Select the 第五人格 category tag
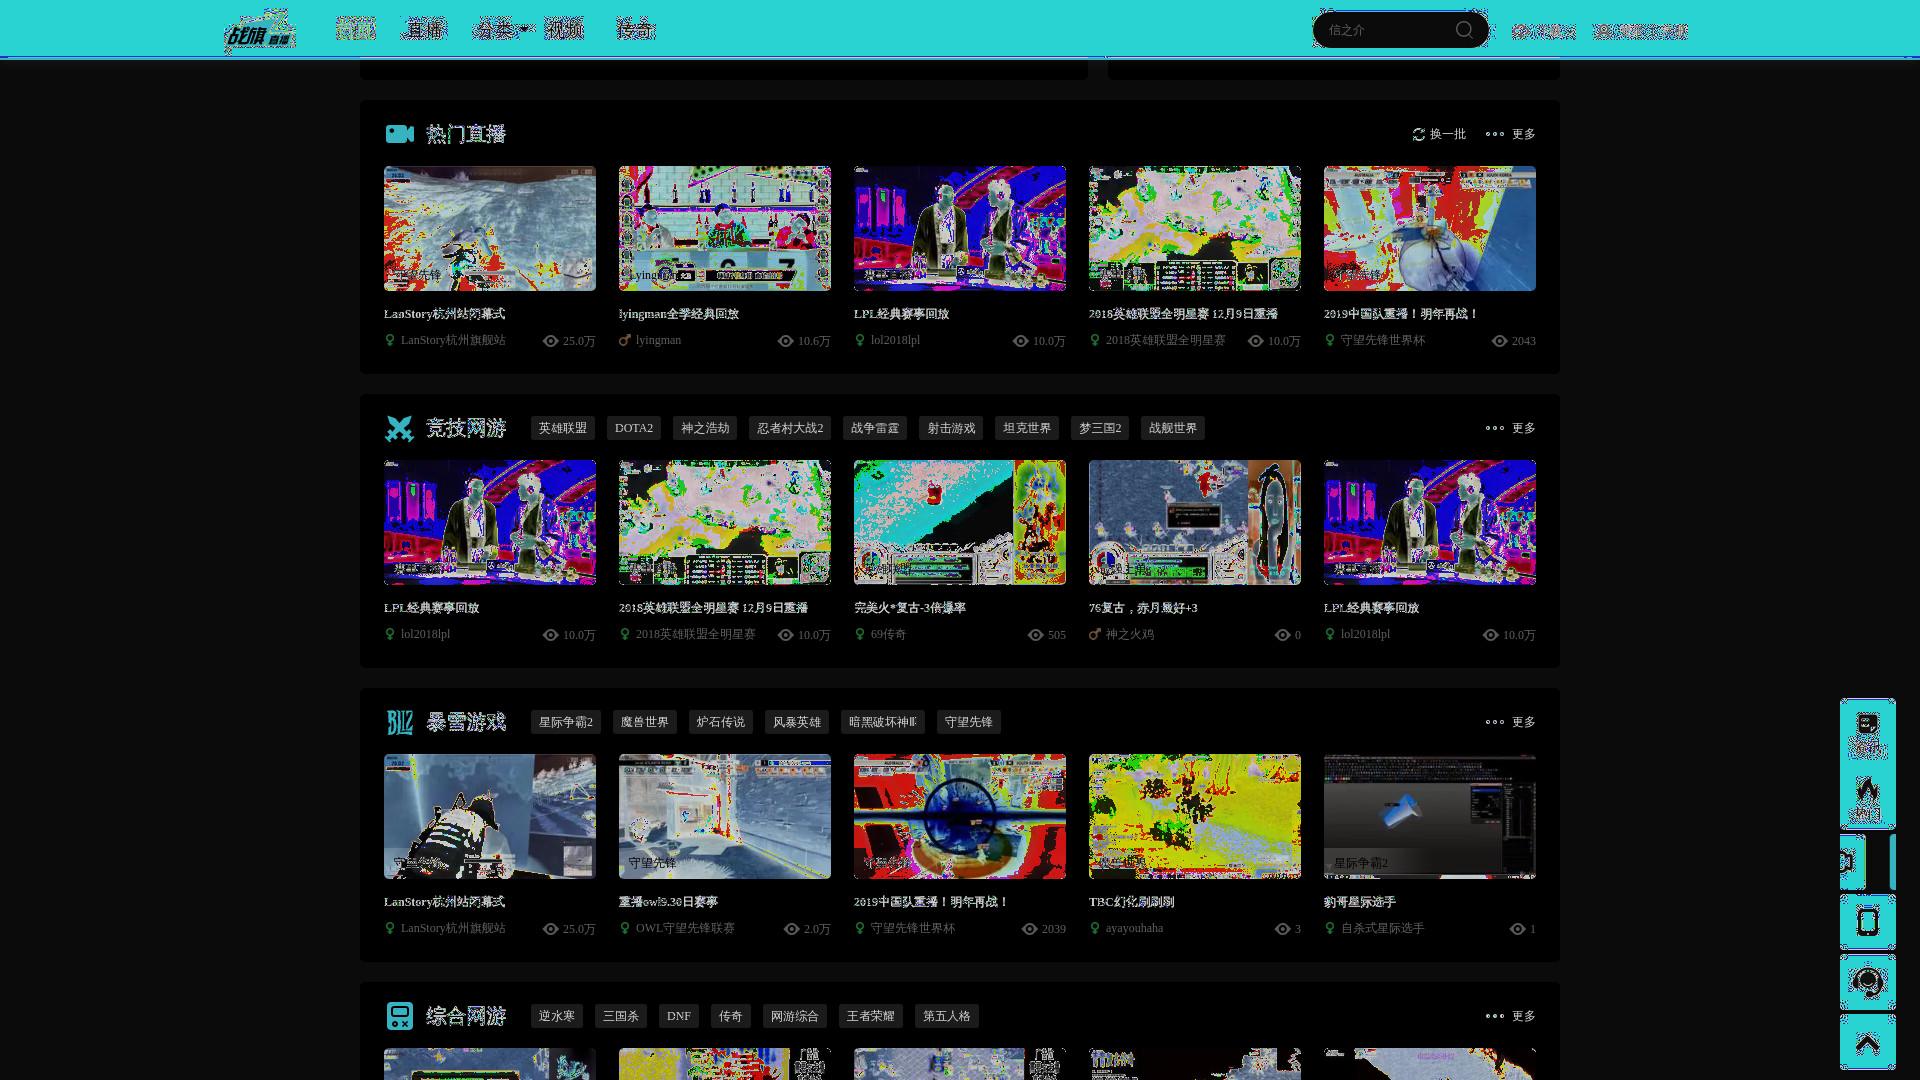This screenshot has height=1080, width=1920. click(947, 1016)
